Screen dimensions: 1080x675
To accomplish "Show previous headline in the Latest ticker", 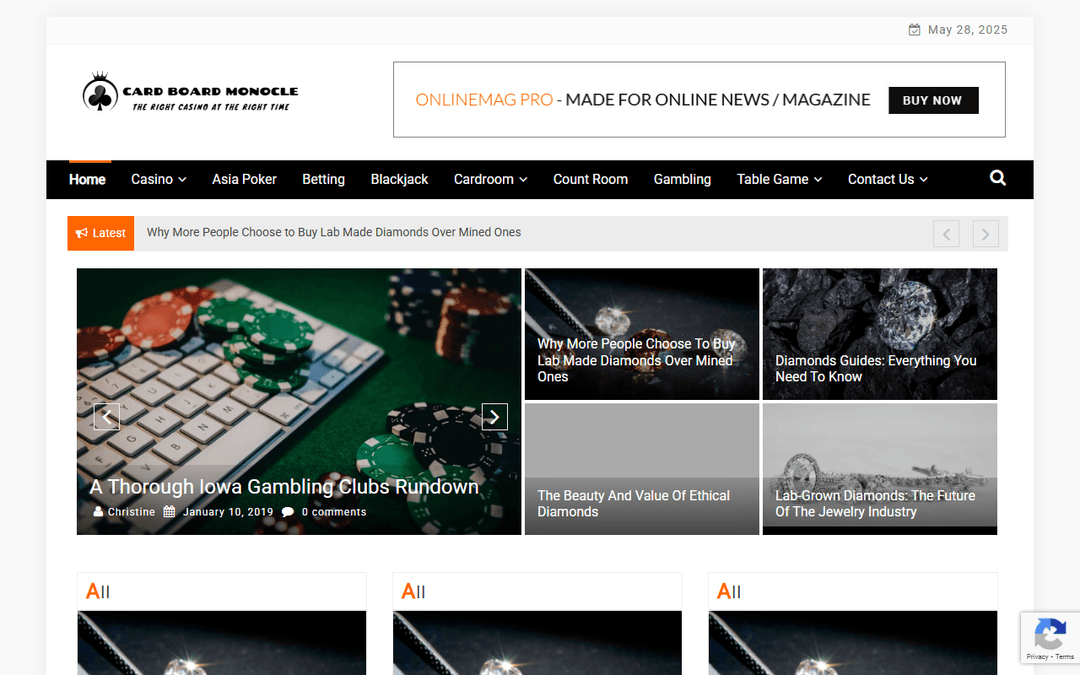I will (946, 234).
